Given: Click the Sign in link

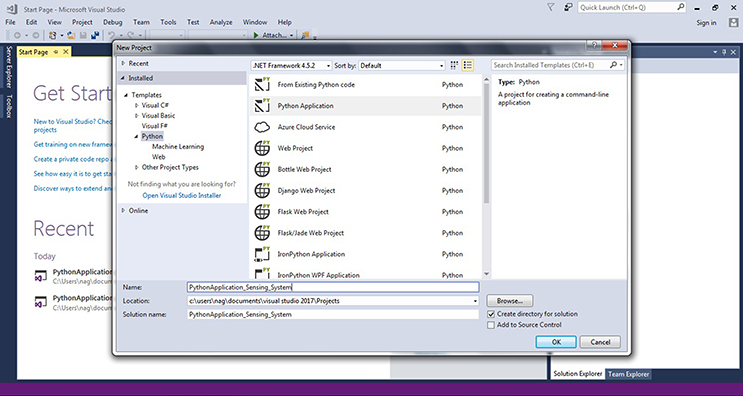Looking at the screenshot, I should (x=707, y=23).
